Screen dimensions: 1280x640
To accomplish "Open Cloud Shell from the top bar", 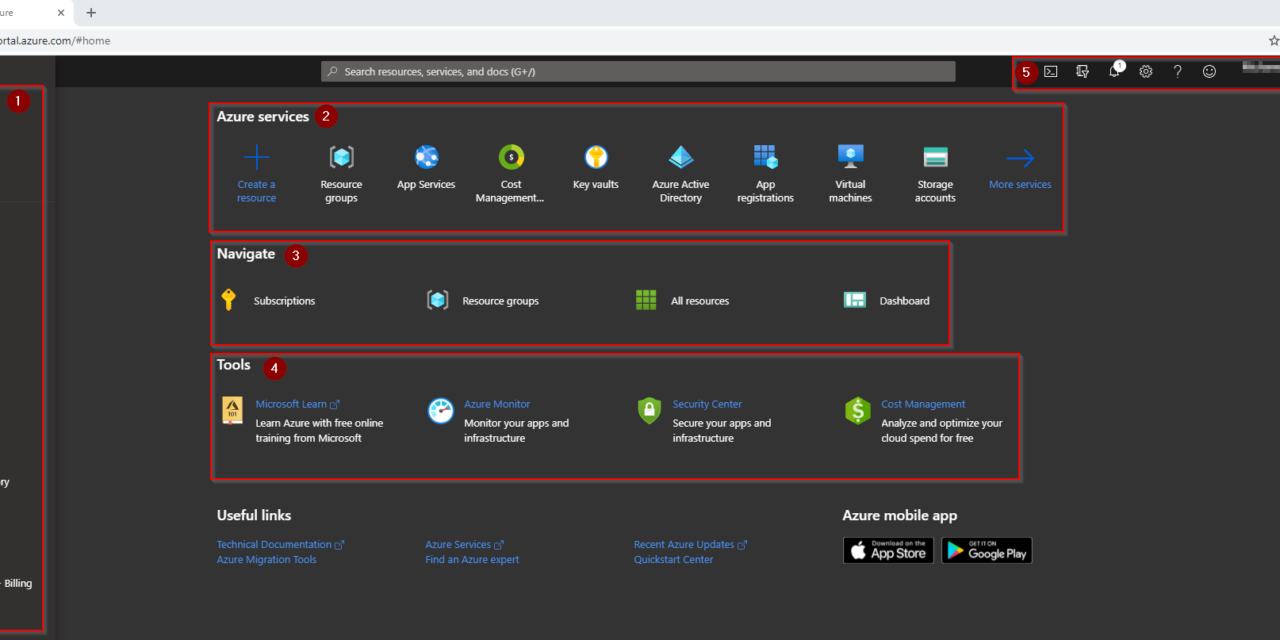I will (x=1051, y=72).
